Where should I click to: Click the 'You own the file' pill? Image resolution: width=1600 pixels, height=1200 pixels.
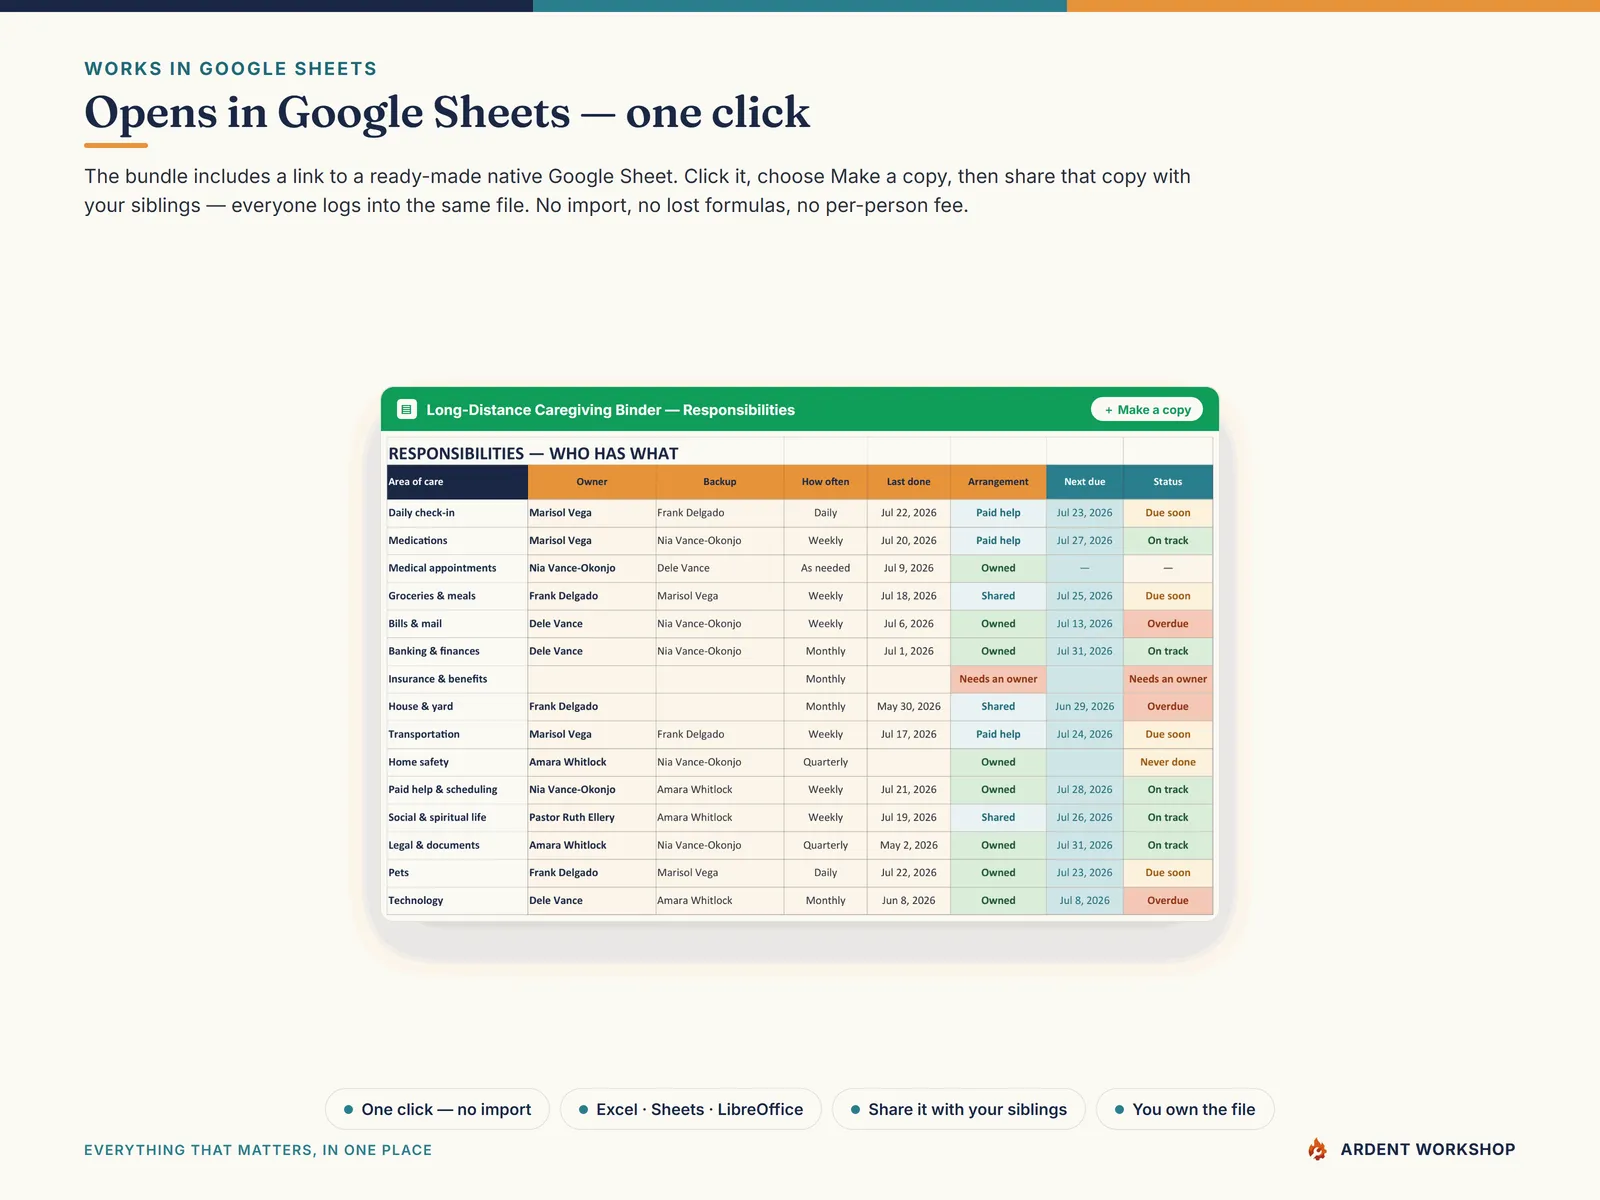click(x=1185, y=1109)
